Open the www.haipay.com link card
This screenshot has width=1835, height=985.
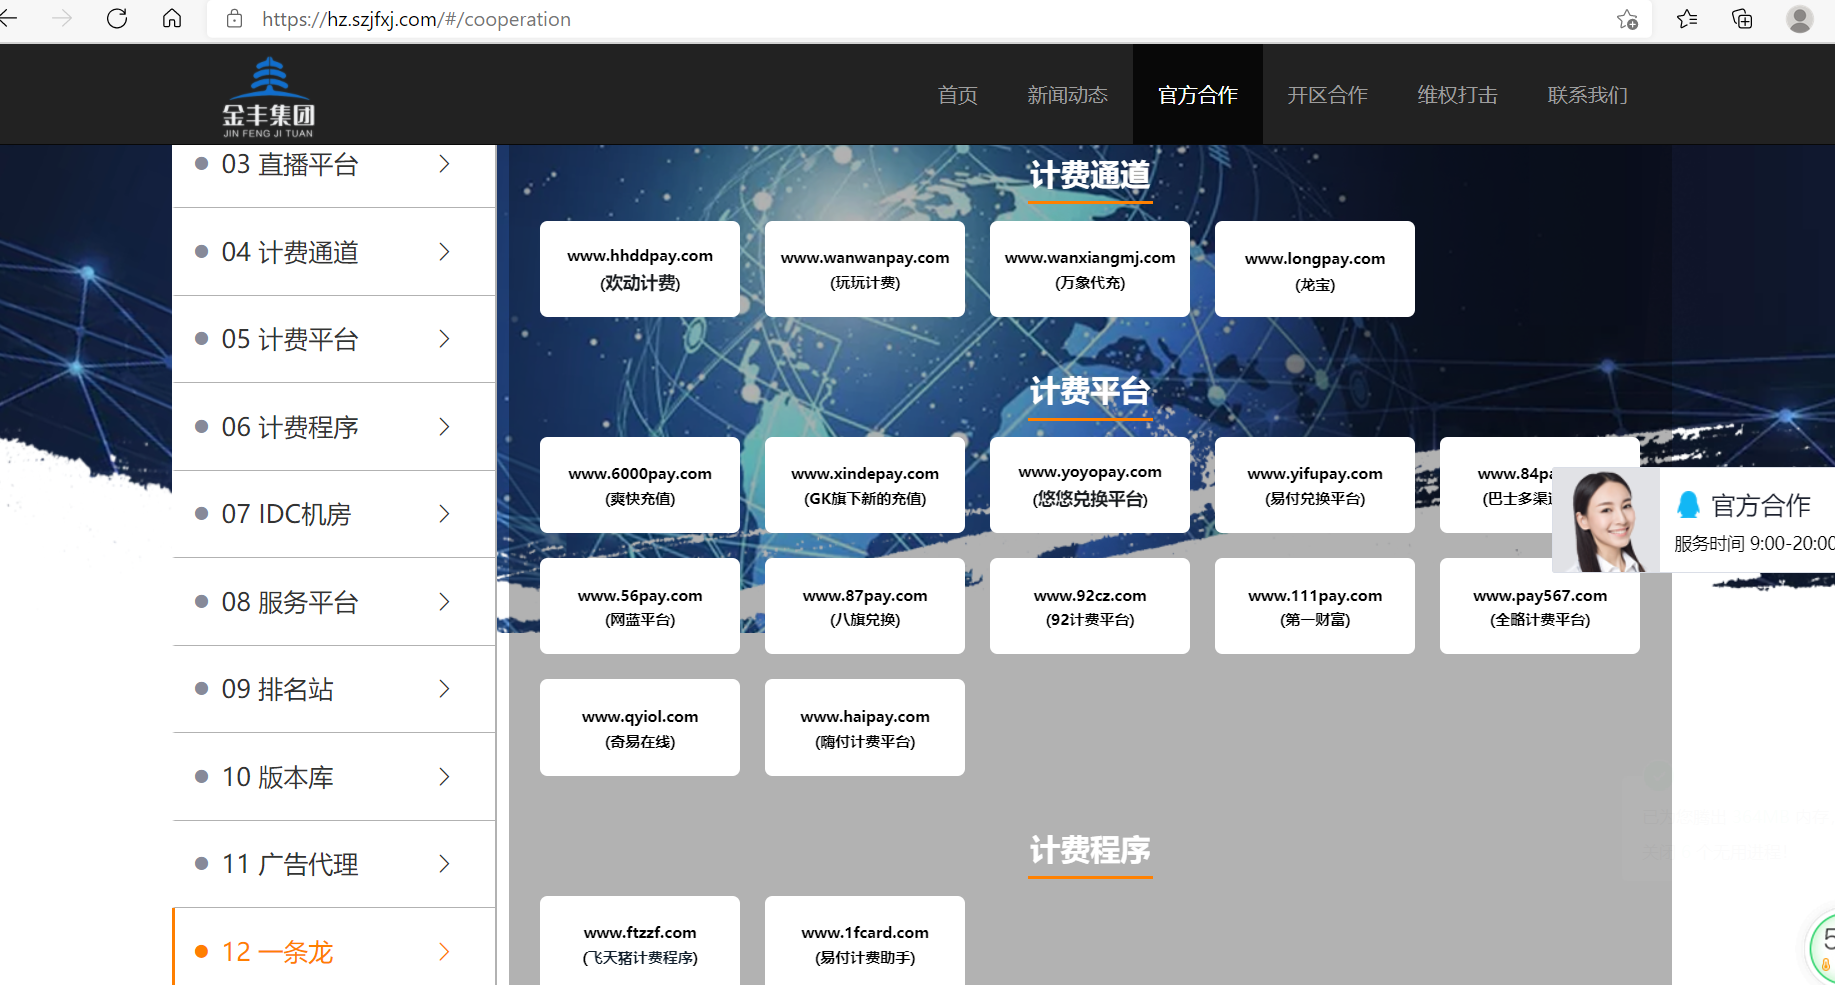click(865, 728)
